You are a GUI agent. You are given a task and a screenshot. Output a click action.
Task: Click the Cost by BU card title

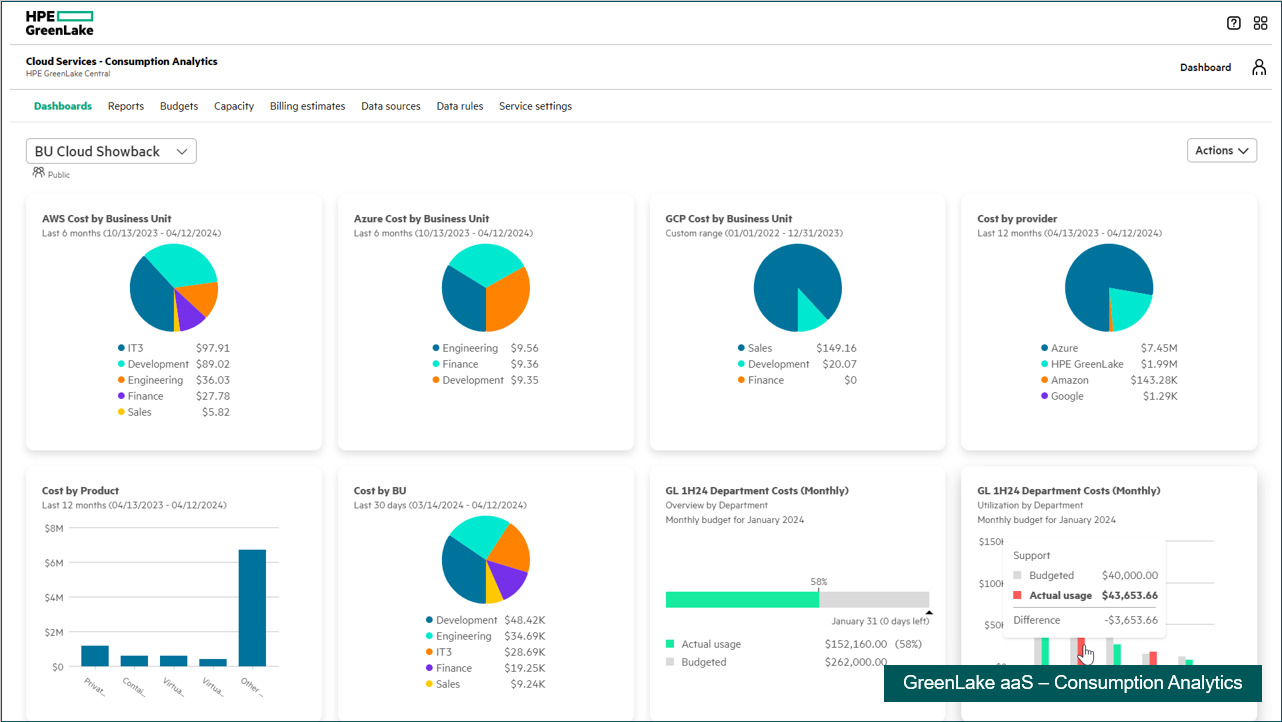point(380,491)
